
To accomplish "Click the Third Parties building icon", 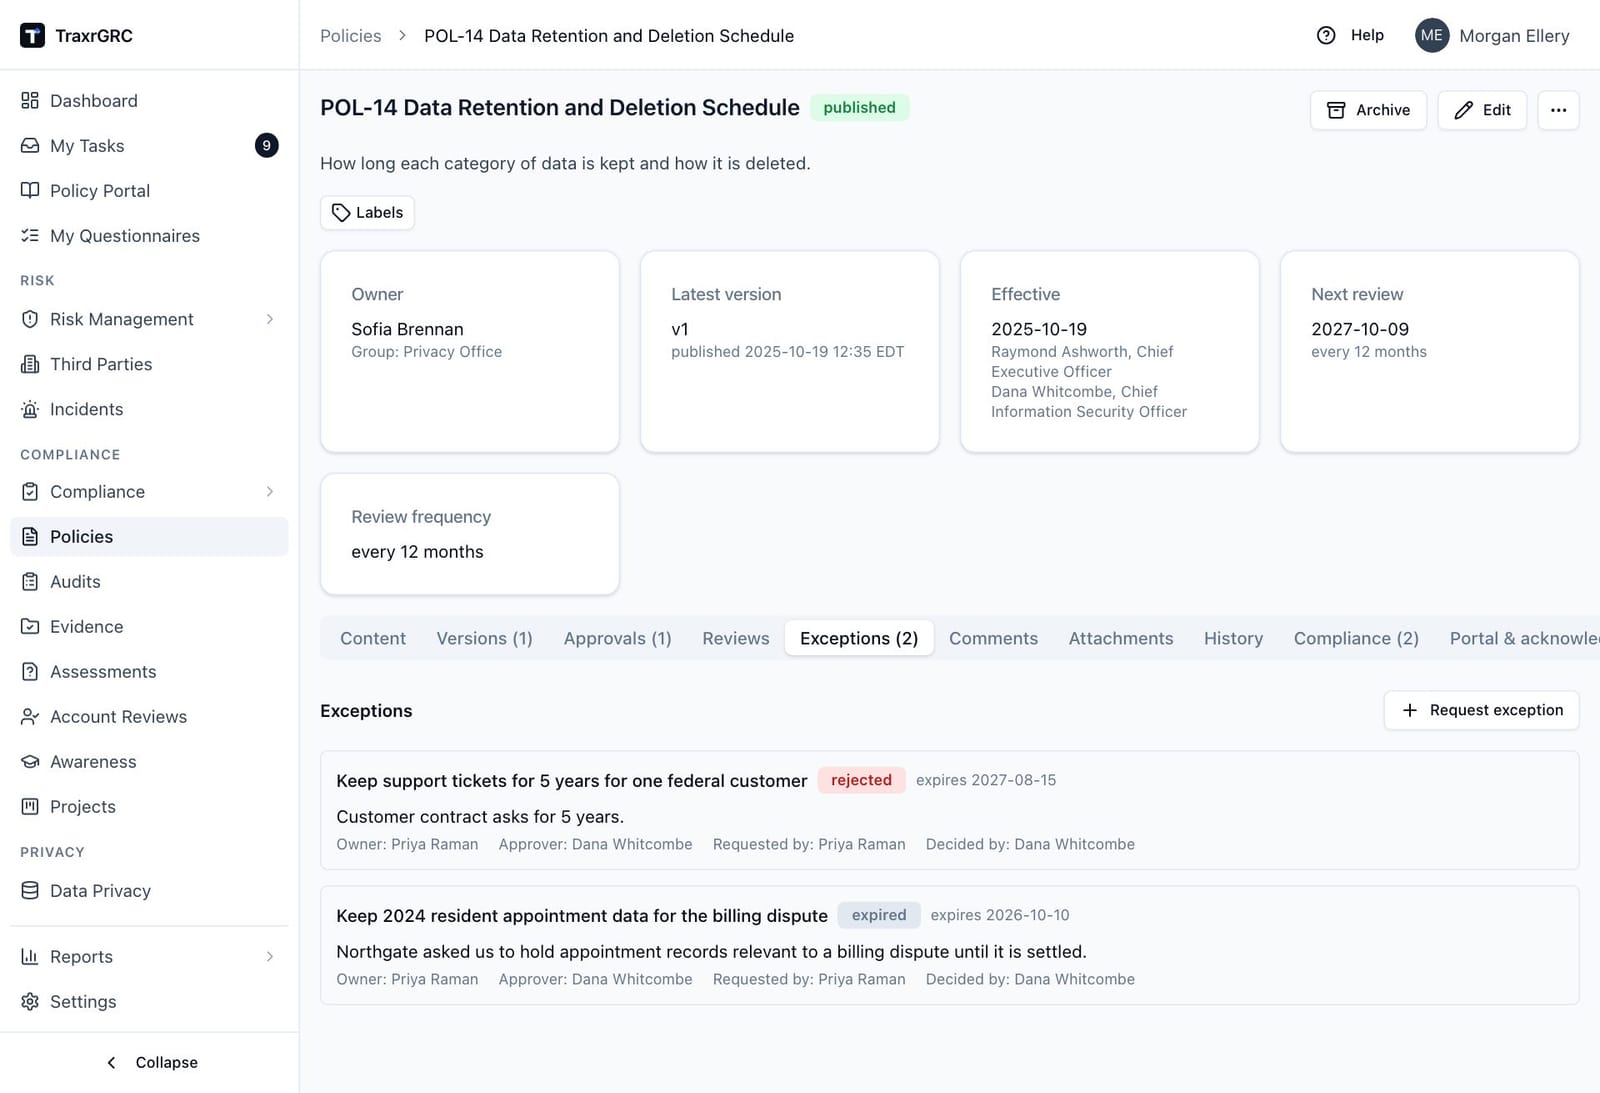I will tap(30, 364).
